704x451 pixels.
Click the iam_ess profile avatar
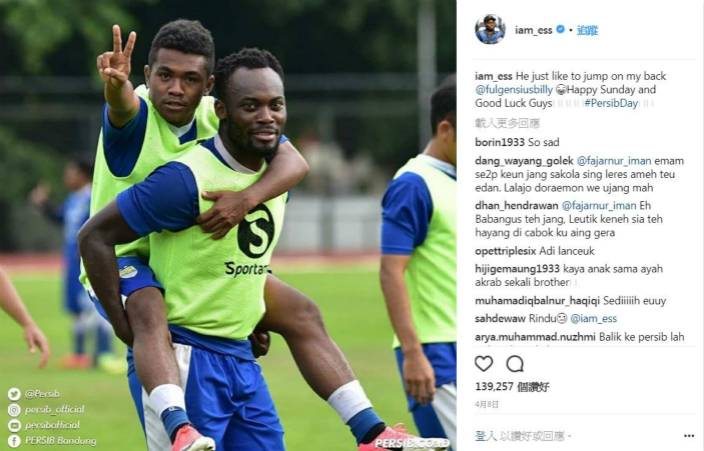pos(490,30)
